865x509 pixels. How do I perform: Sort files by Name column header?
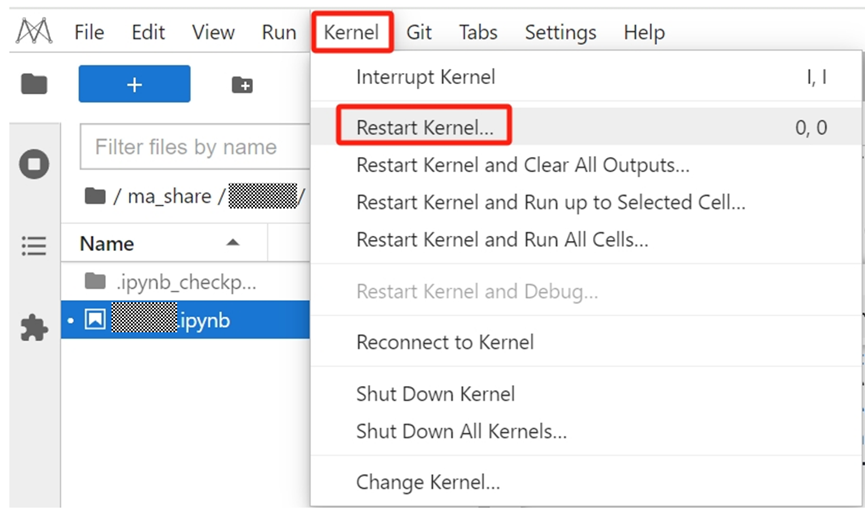pyautogui.click(x=107, y=243)
